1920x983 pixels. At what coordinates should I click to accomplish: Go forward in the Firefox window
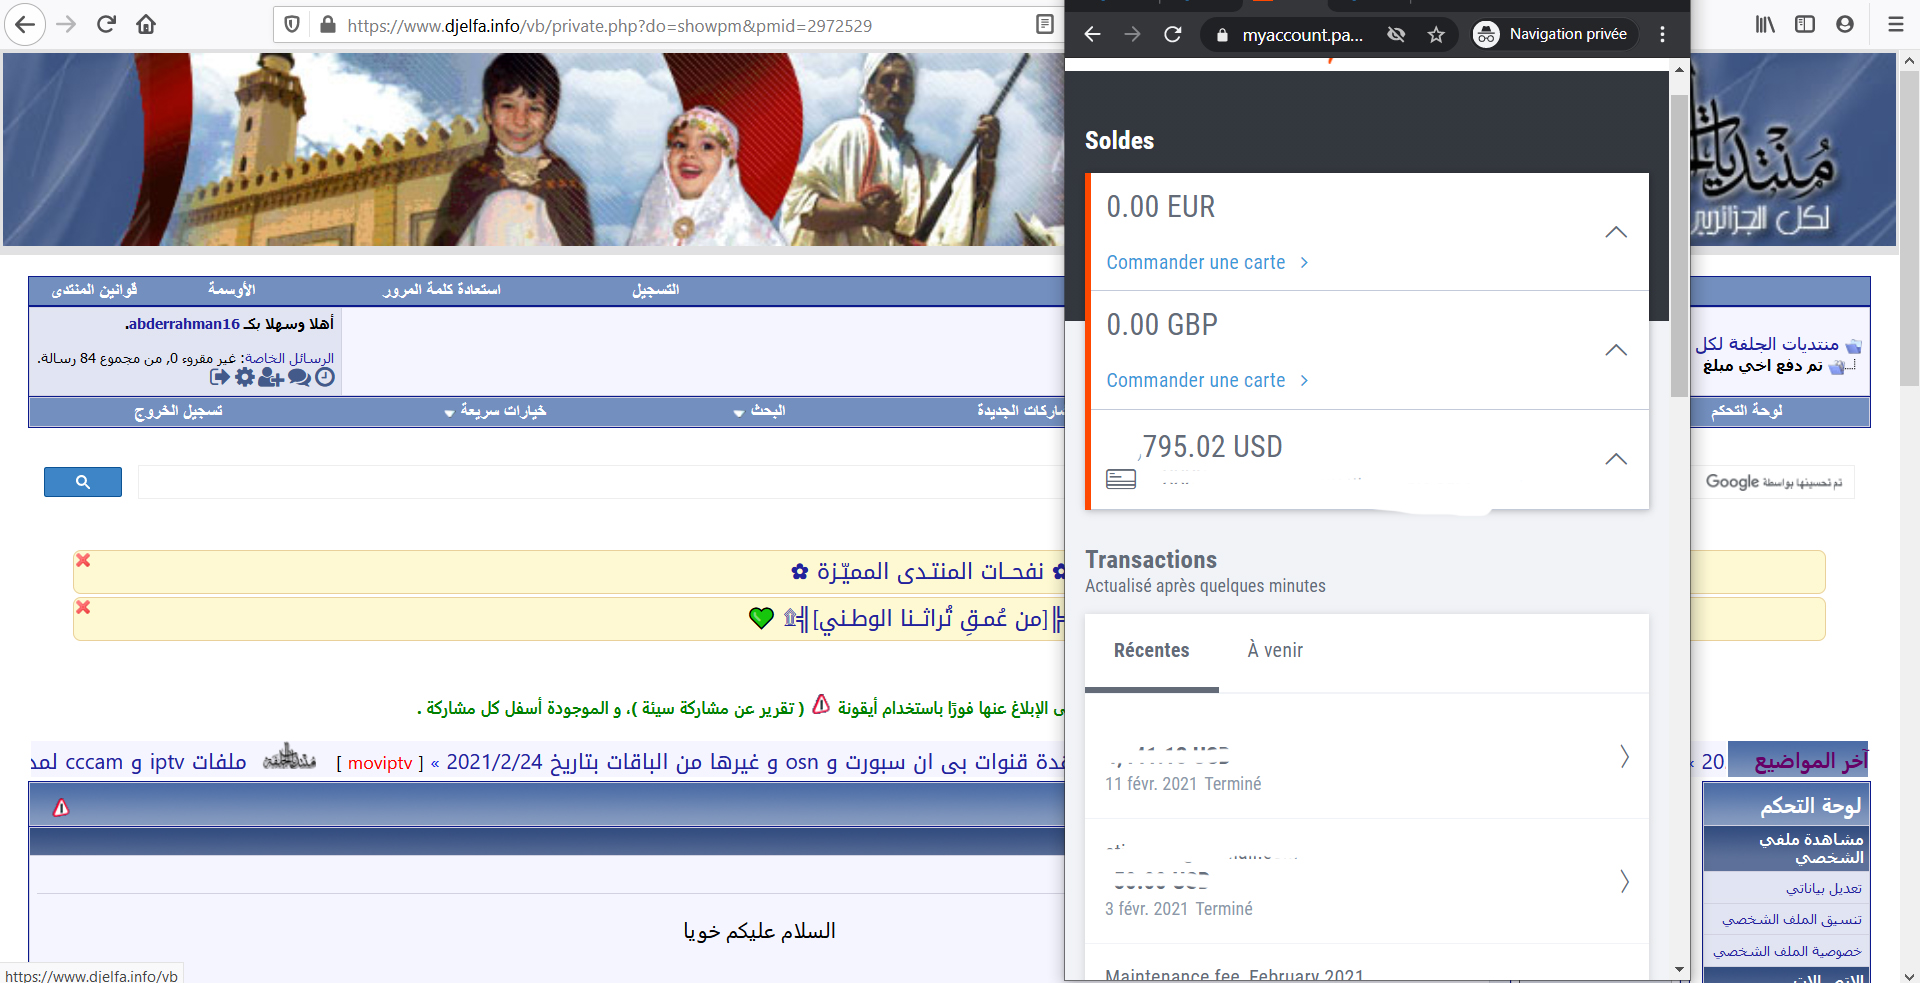66,25
